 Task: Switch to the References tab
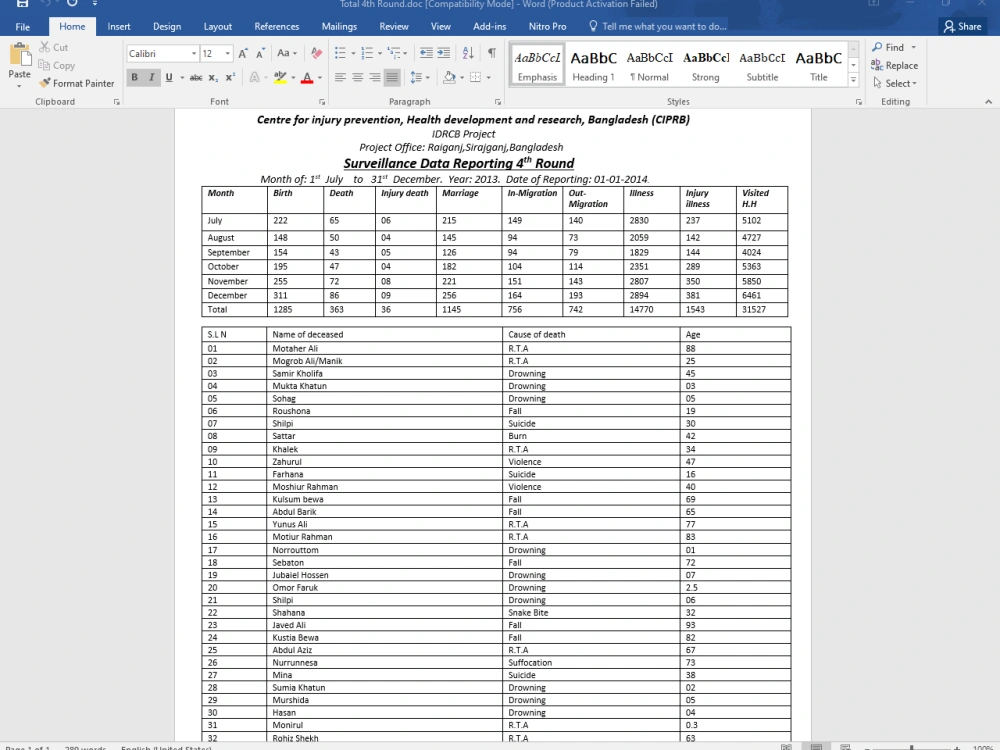pos(277,26)
